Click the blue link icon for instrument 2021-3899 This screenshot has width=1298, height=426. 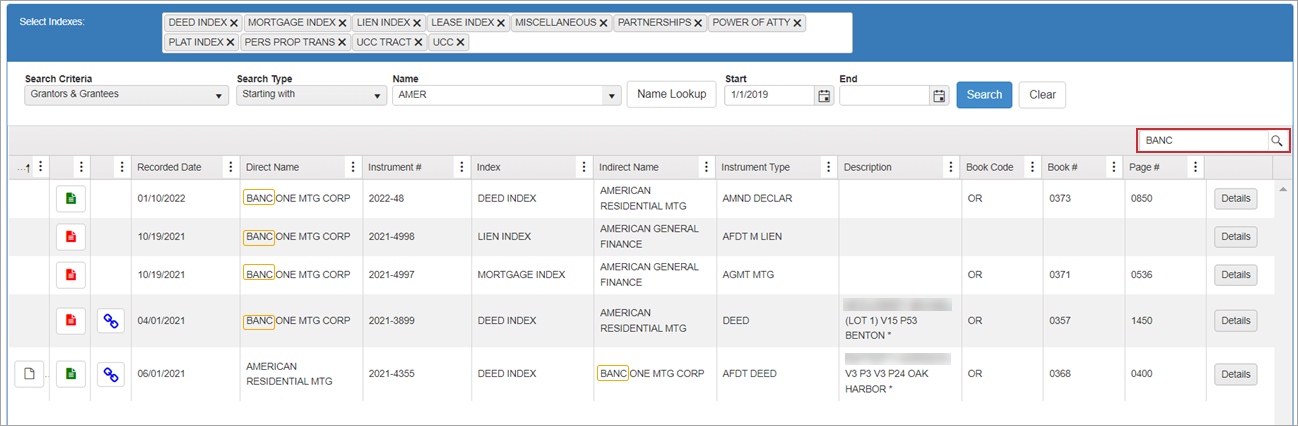pyautogui.click(x=111, y=321)
